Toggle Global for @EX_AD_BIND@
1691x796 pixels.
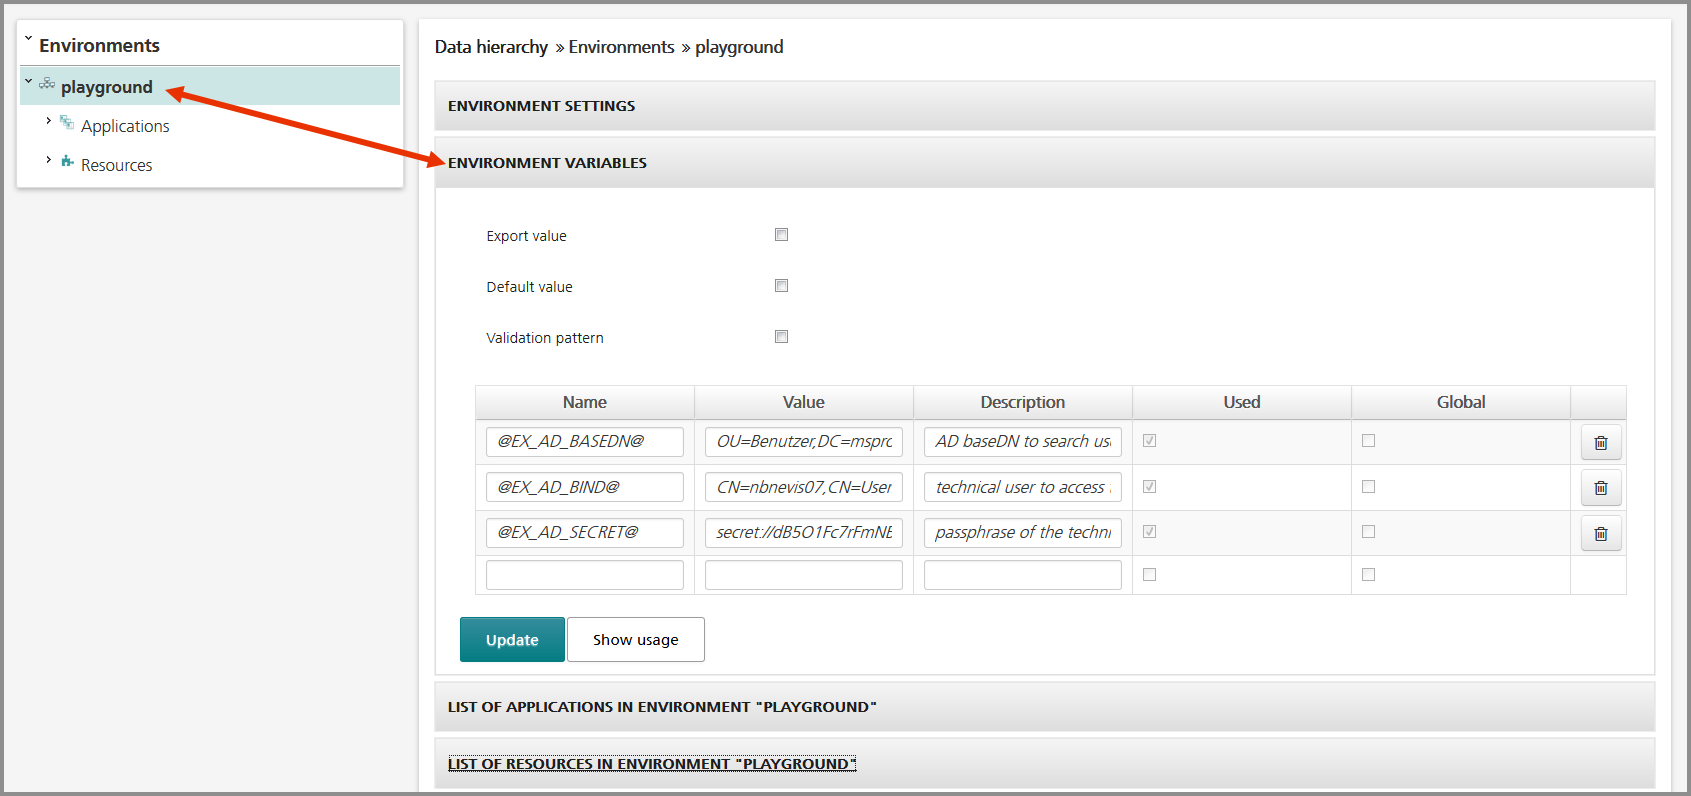pyautogui.click(x=1368, y=487)
